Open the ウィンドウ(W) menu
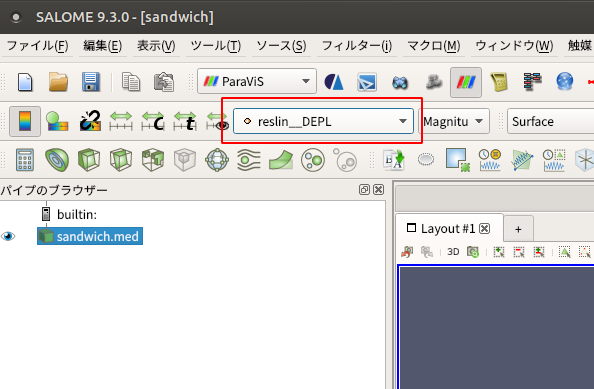The width and height of the screenshot is (594, 389). click(x=514, y=46)
